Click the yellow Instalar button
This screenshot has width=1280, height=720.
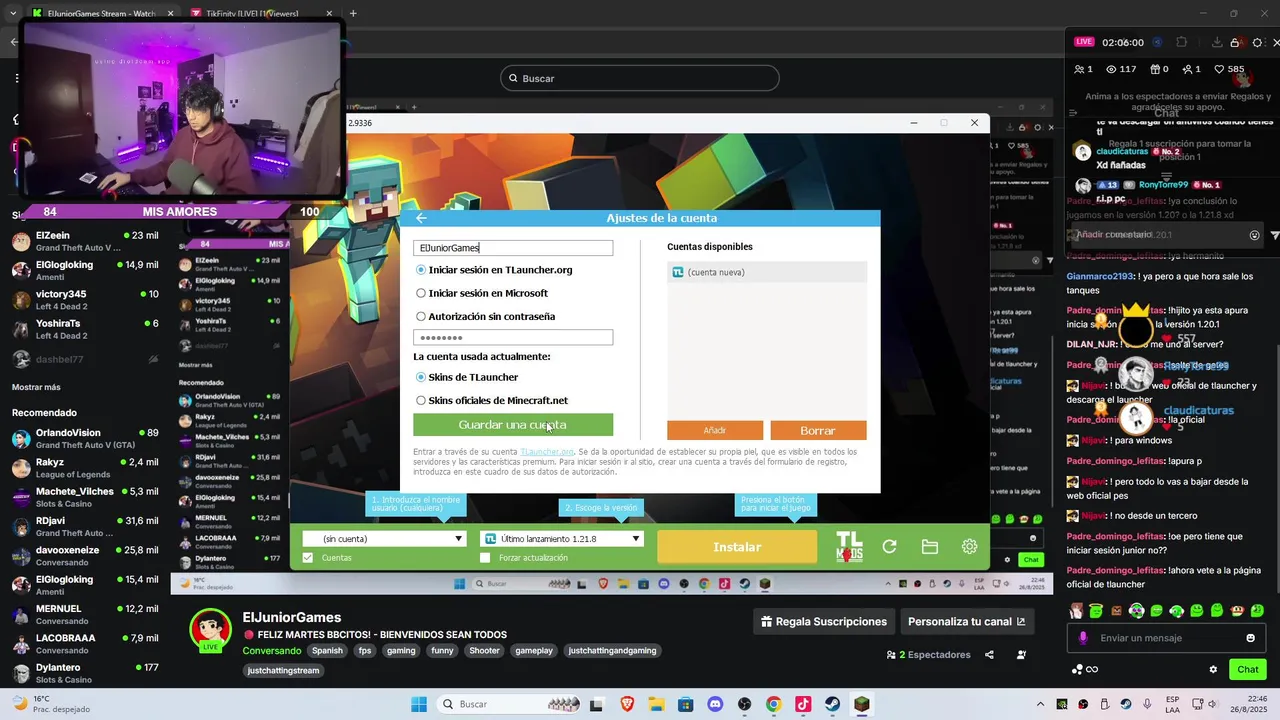point(737,547)
